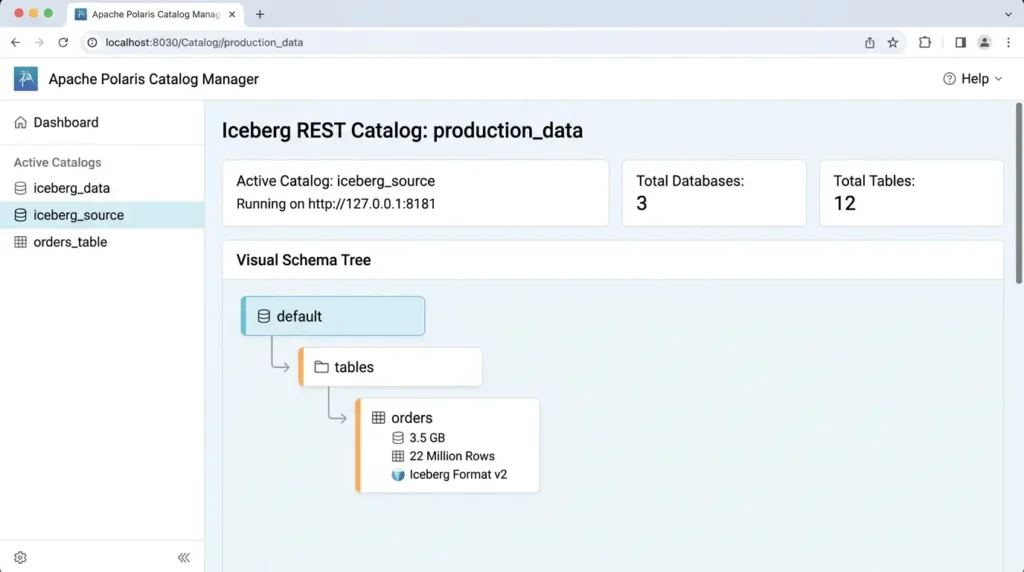Click the orders table card

tap(447, 445)
